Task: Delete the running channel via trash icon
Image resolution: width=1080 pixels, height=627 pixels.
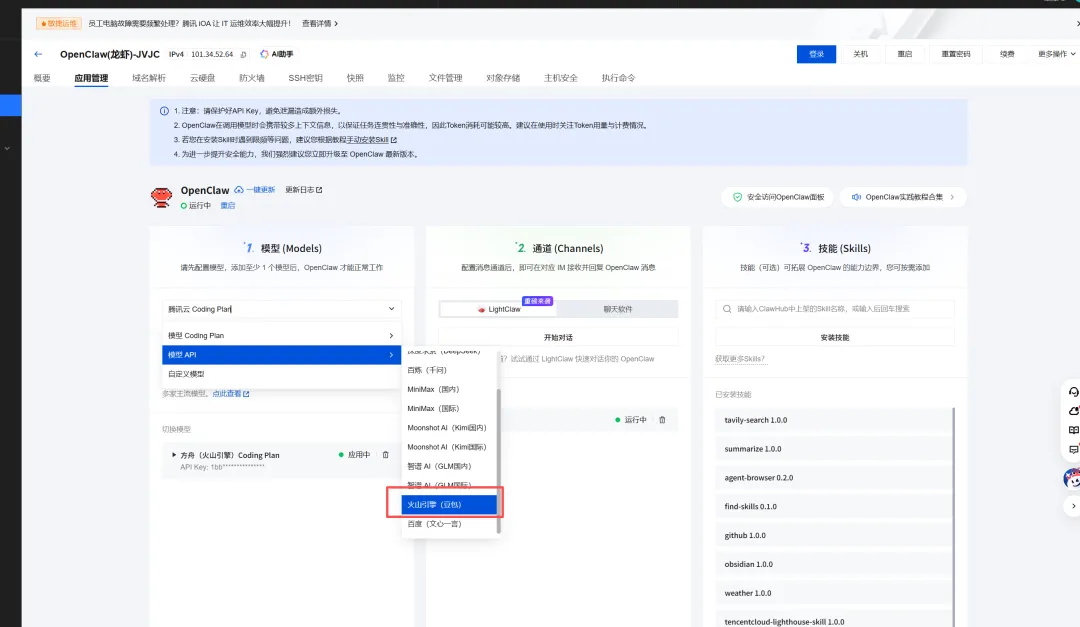Action: pos(663,420)
